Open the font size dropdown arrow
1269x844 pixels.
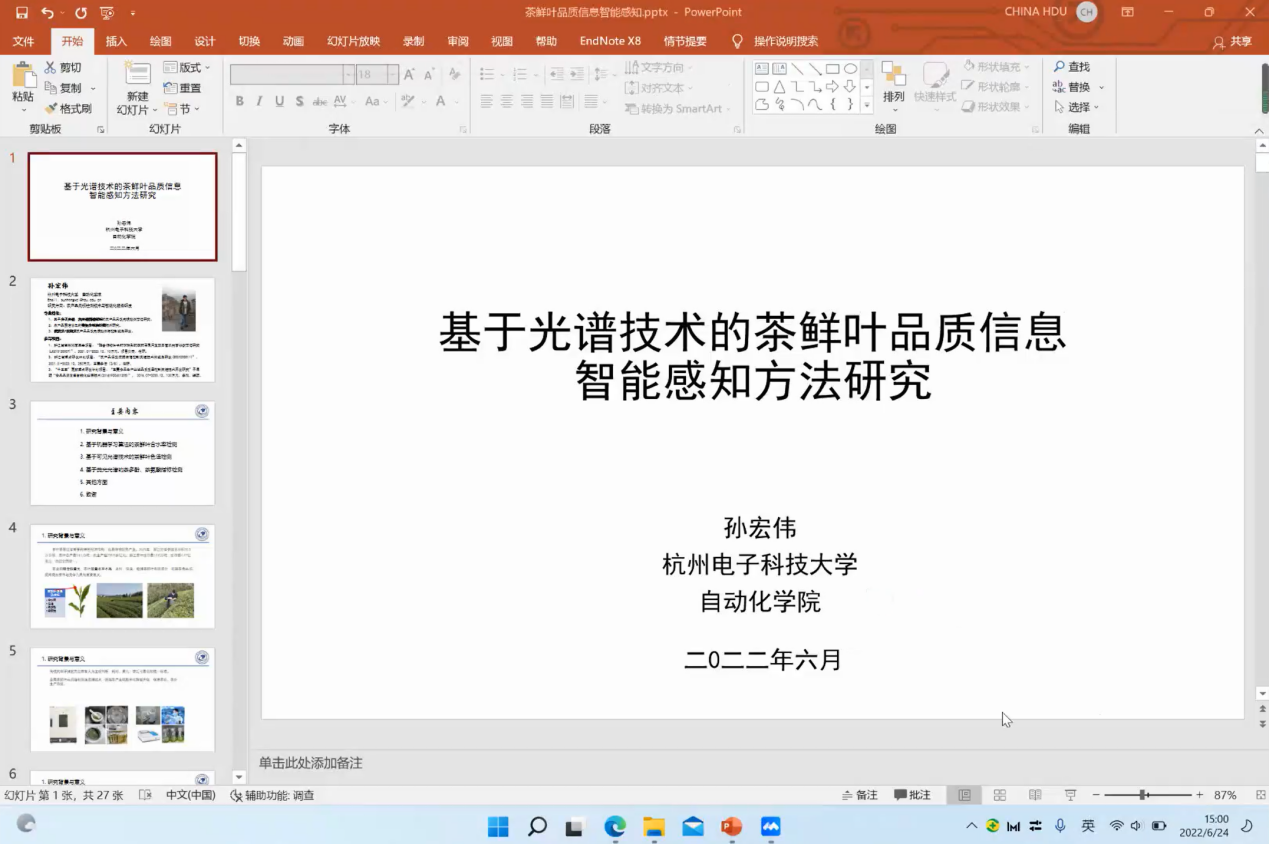click(x=393, y=75)
